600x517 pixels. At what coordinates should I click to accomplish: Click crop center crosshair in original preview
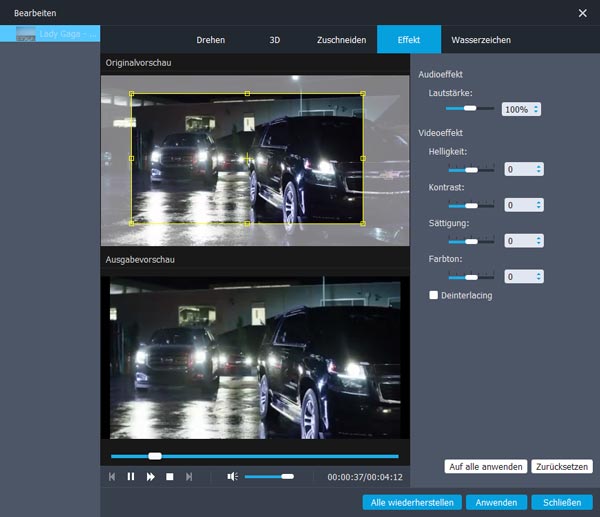[247, 158]
